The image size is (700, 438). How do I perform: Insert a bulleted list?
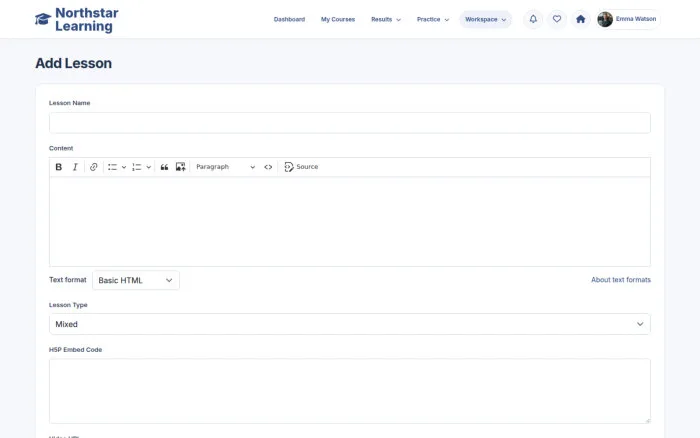tap(112, 167)
